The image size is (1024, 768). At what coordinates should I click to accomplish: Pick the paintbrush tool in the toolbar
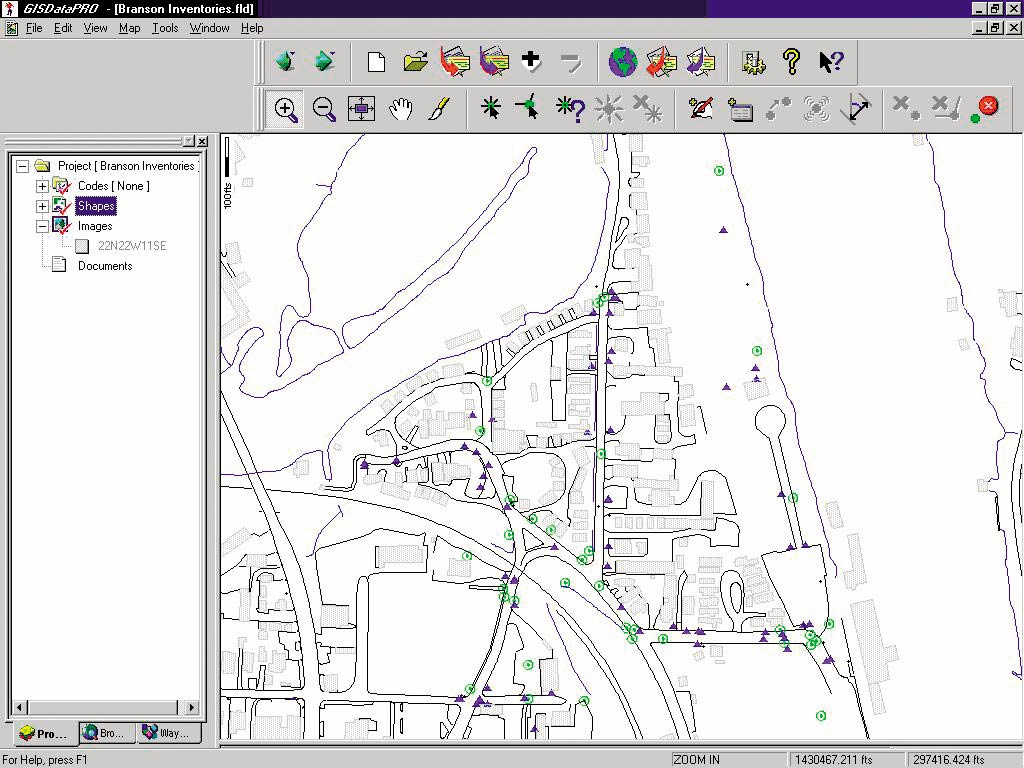coord(439,109)
